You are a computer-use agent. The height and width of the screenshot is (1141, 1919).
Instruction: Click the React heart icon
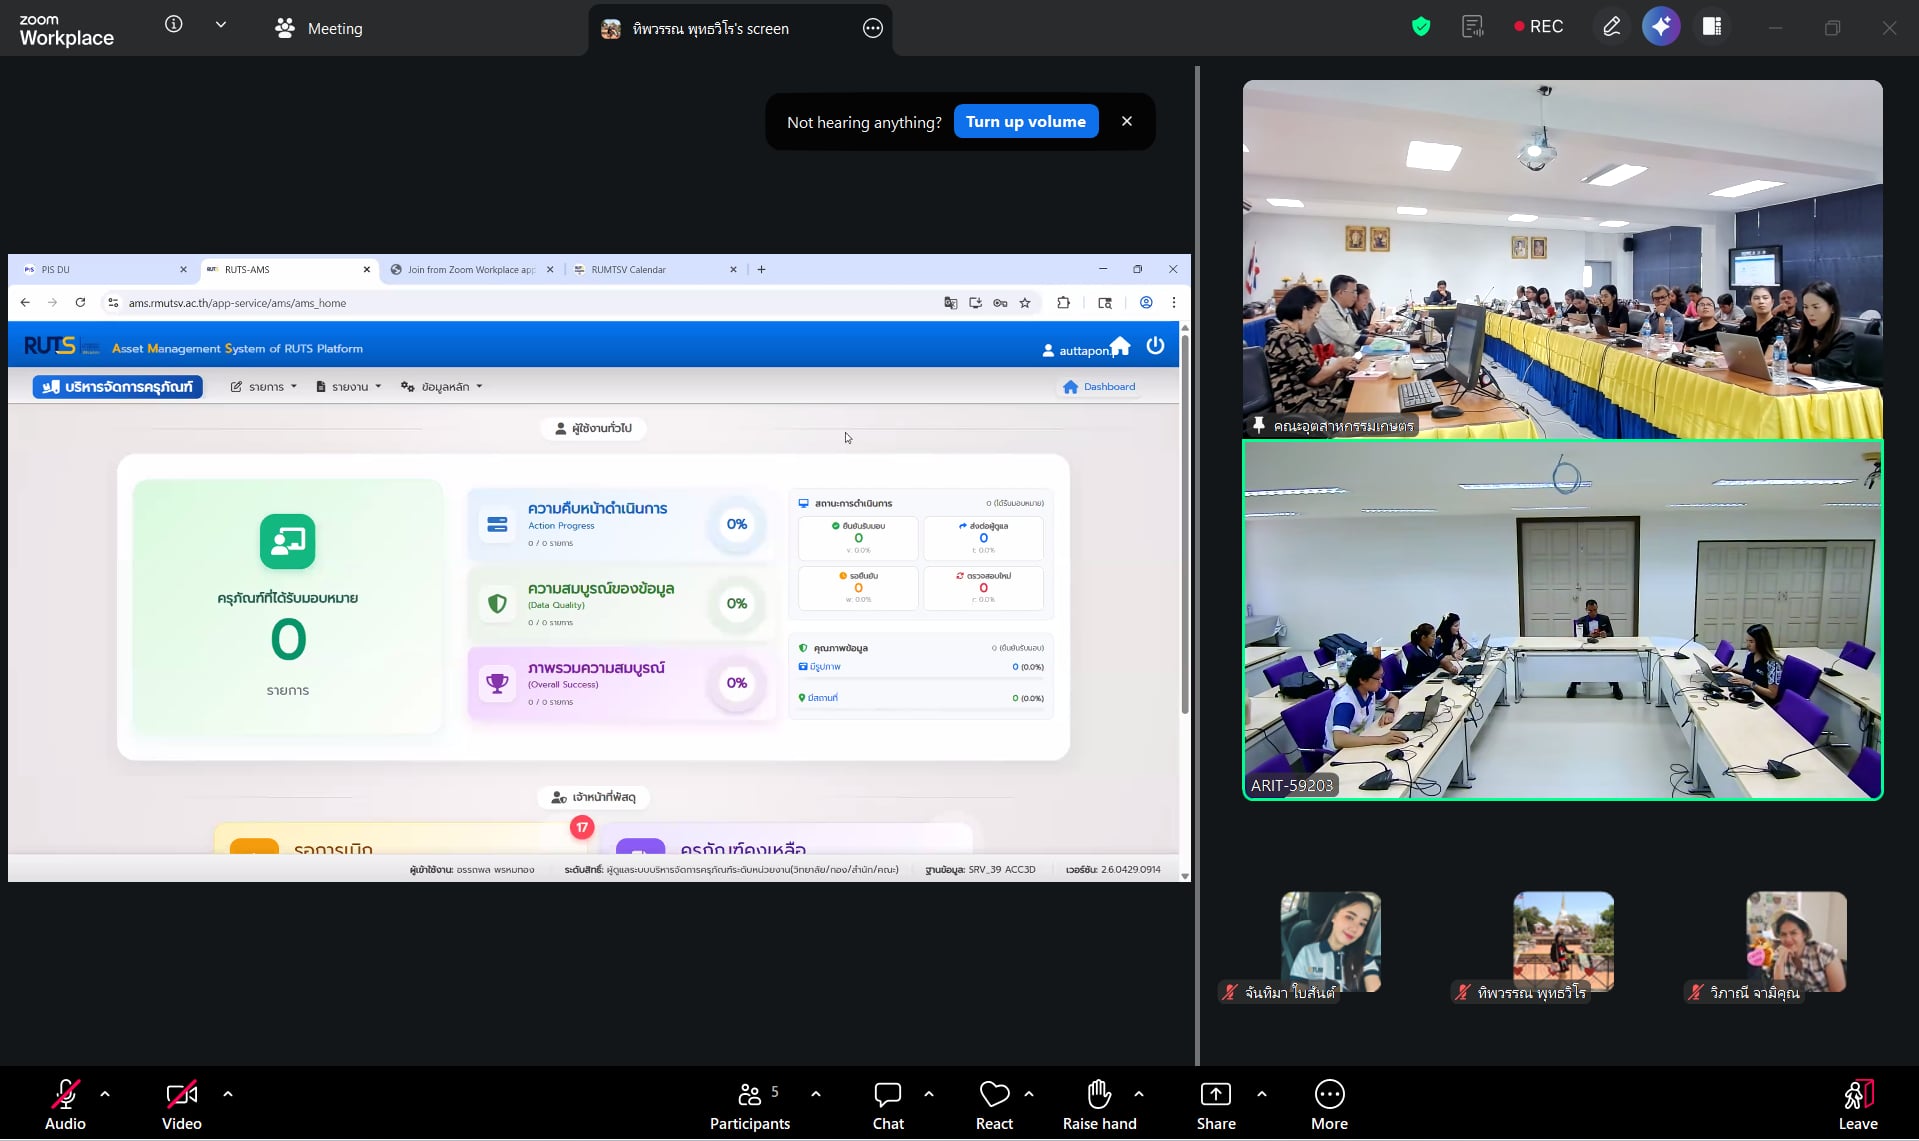(x=994, y=1105)
